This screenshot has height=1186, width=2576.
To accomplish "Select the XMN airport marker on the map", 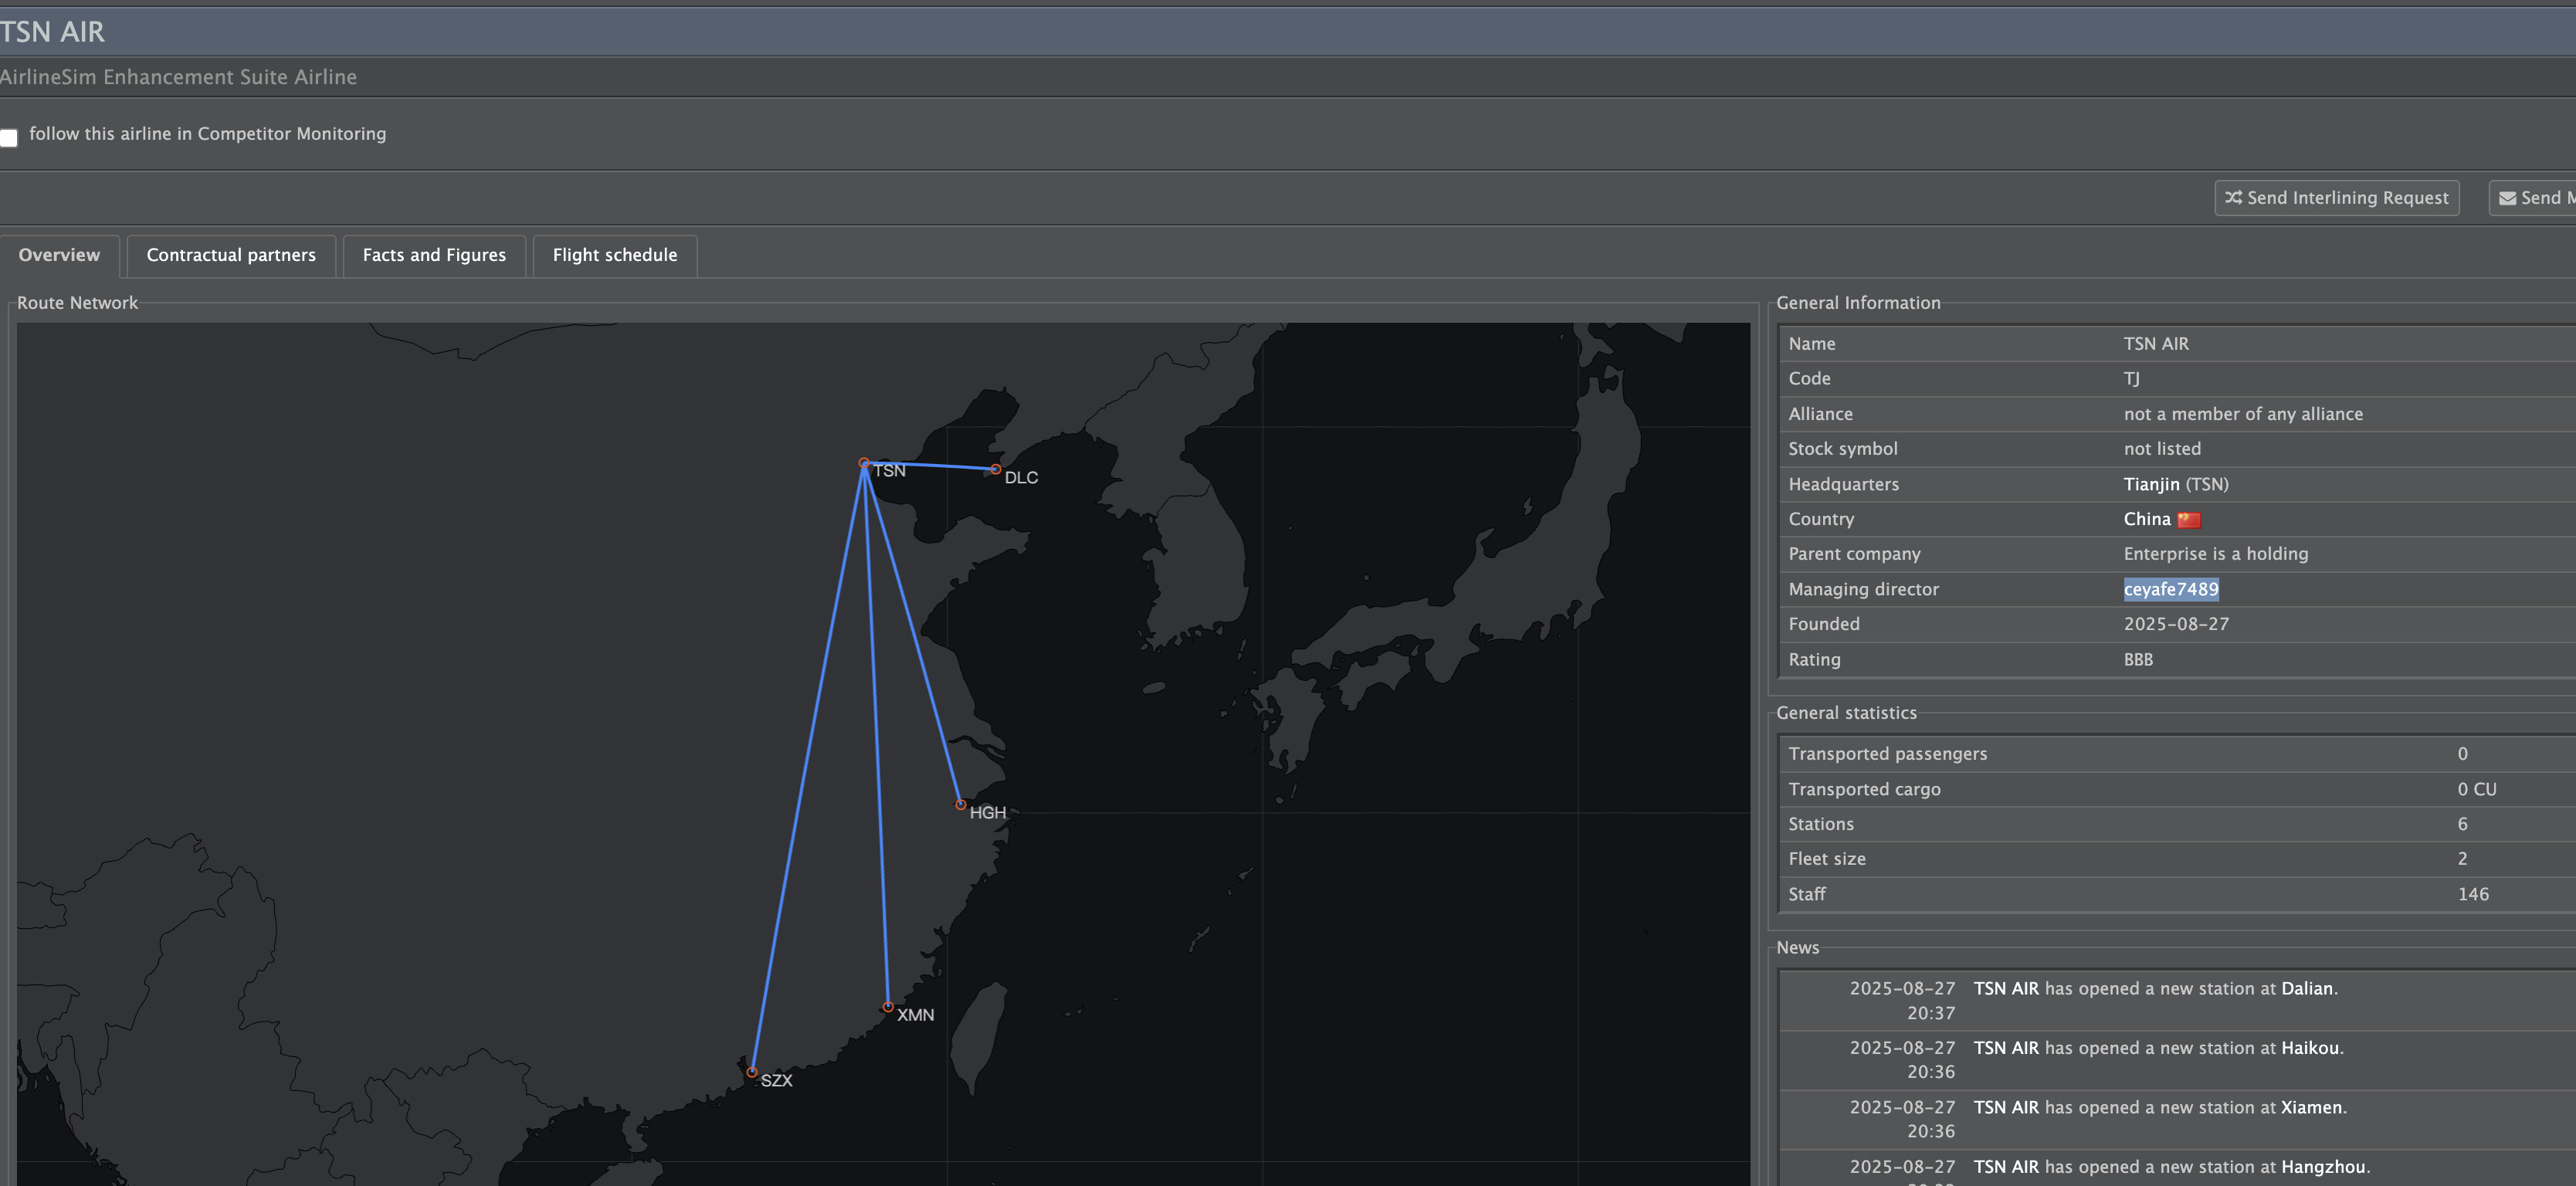I will coord(888,1007).
